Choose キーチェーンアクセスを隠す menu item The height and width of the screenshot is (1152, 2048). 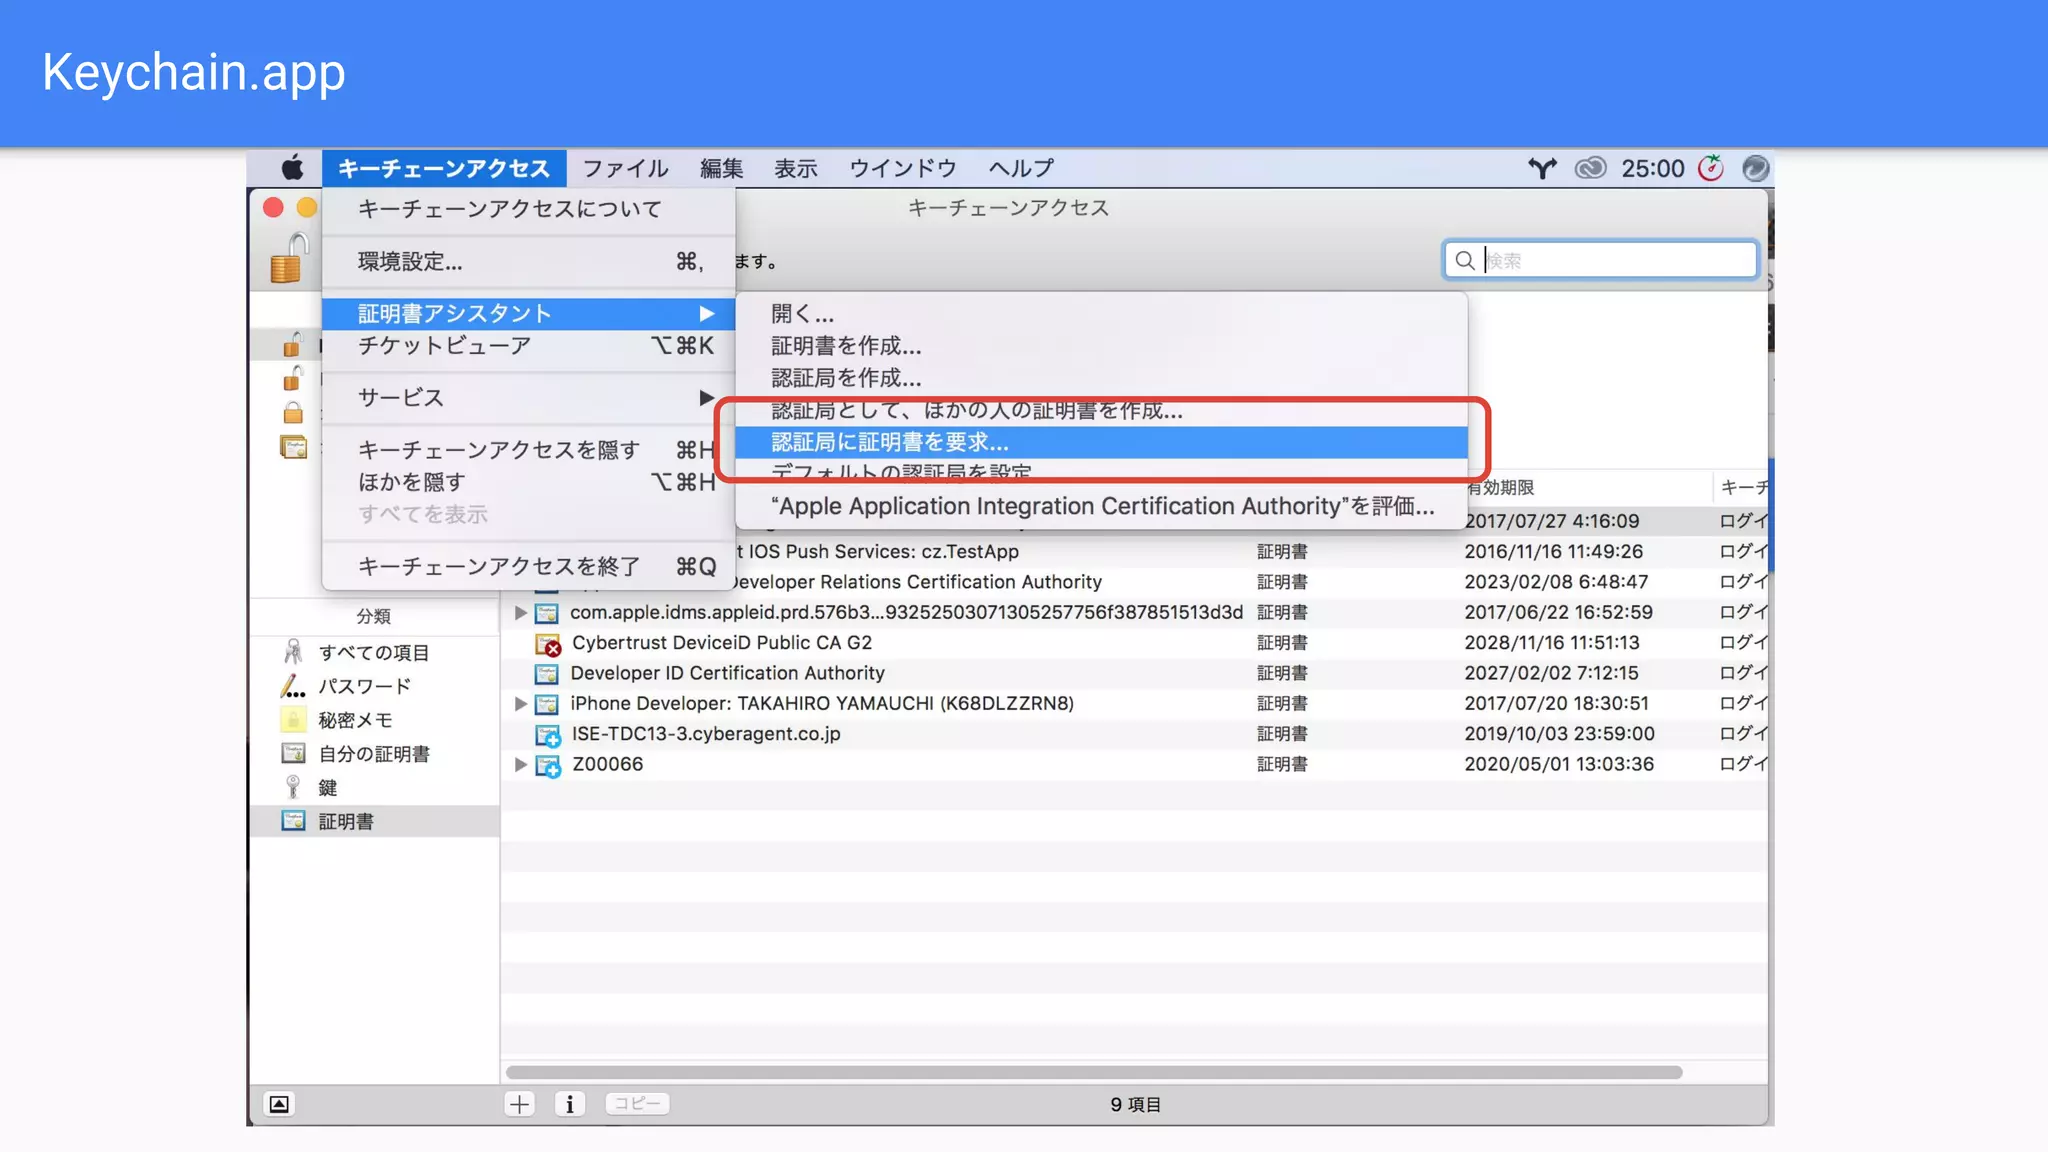[528, 450]
